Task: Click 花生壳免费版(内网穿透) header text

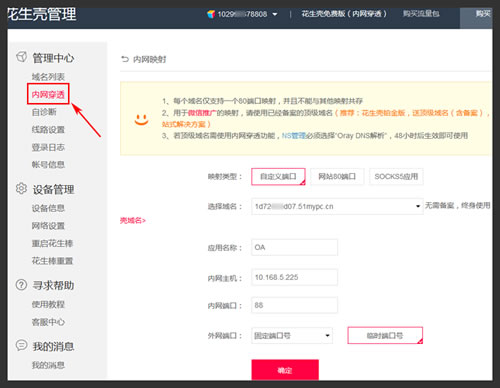Action: 344,14
